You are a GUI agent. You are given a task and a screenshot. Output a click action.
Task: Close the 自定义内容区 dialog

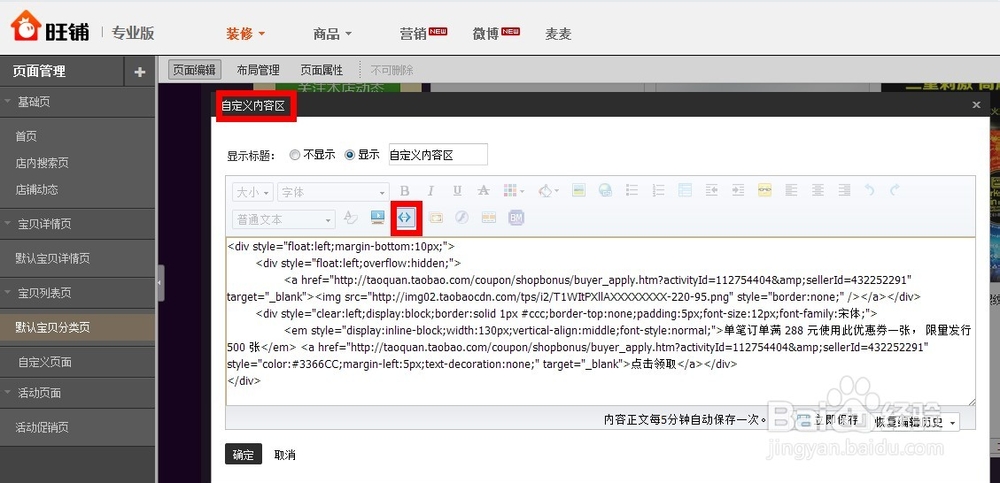tap(976, 105)
